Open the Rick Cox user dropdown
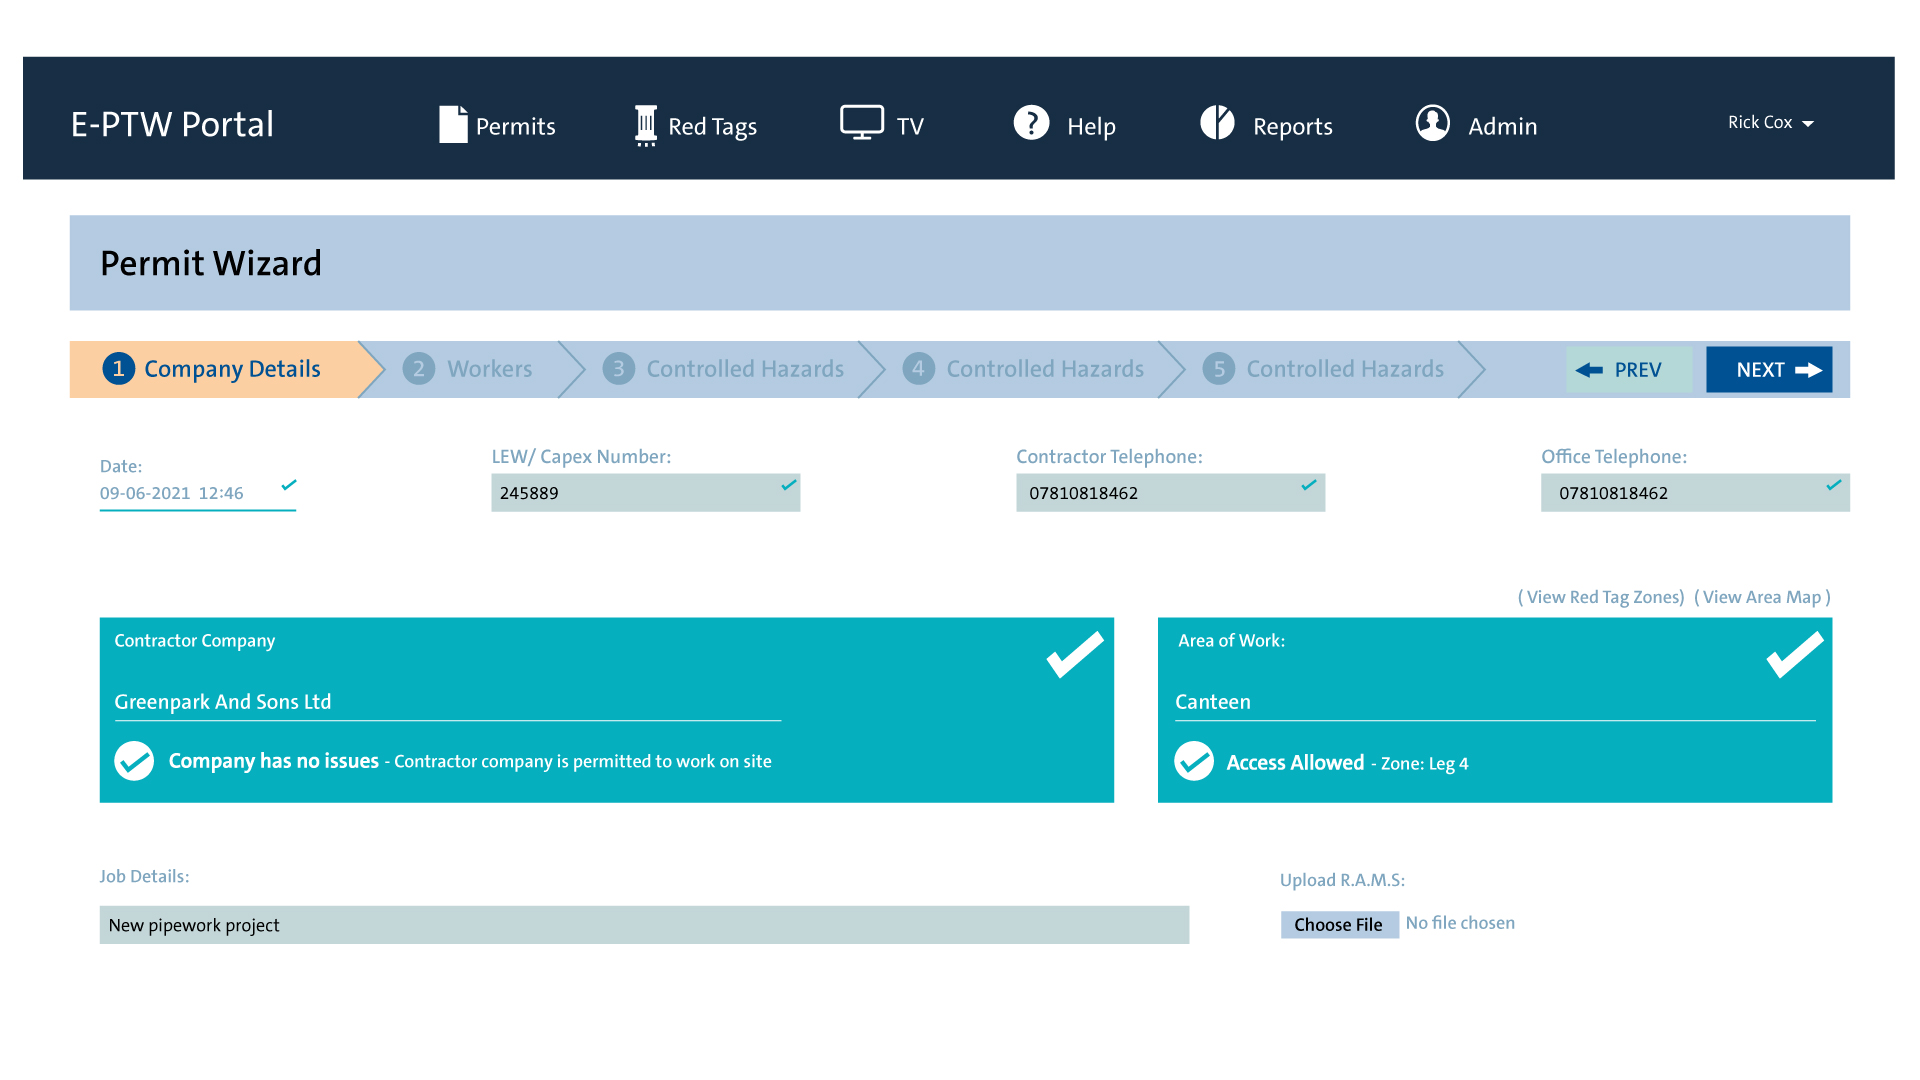The width and height of the screenshot is (1920, 1080). pos(1770,122)
